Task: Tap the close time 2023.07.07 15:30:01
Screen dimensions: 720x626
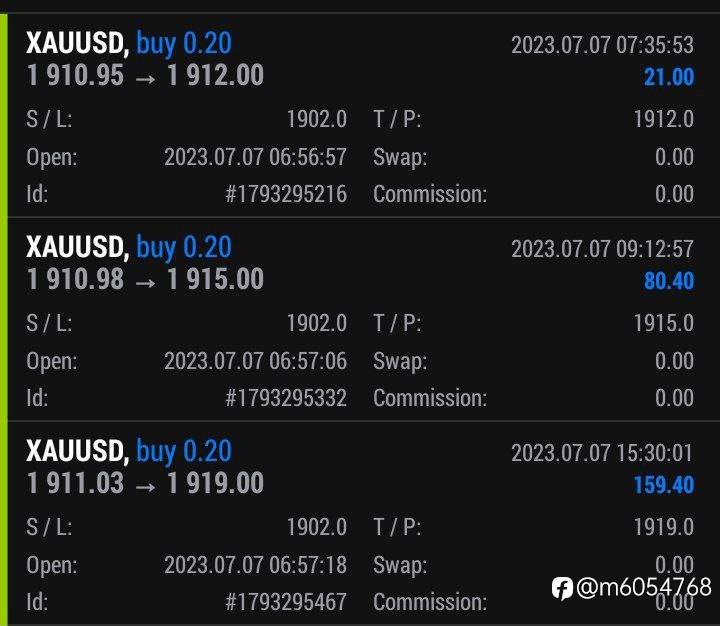Action: (x=602, y=453)
